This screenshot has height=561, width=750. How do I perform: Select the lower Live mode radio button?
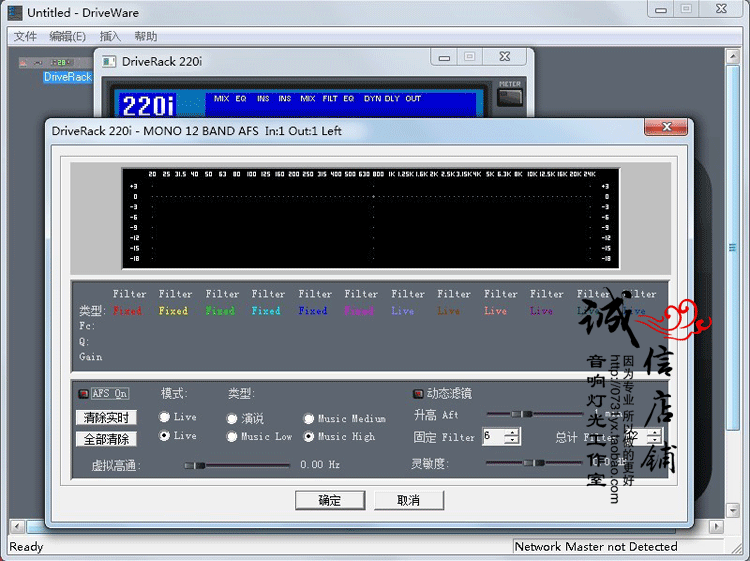(165, 436)
